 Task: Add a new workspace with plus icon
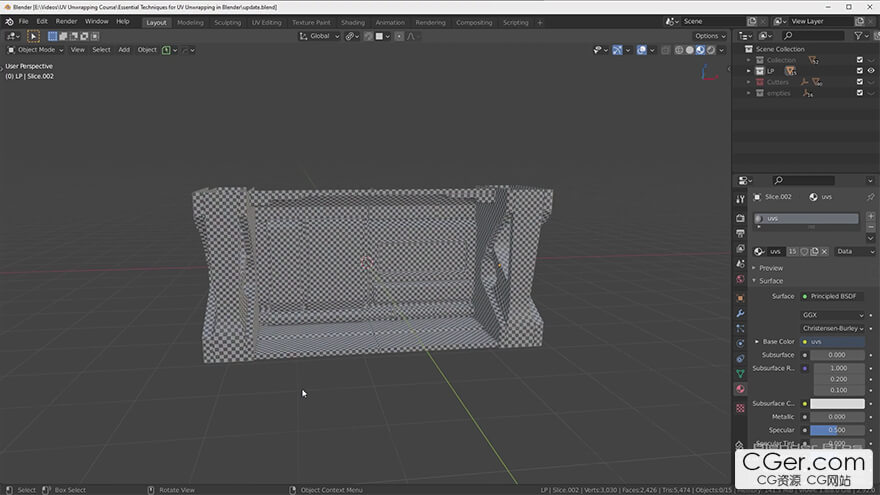[540, 22]
